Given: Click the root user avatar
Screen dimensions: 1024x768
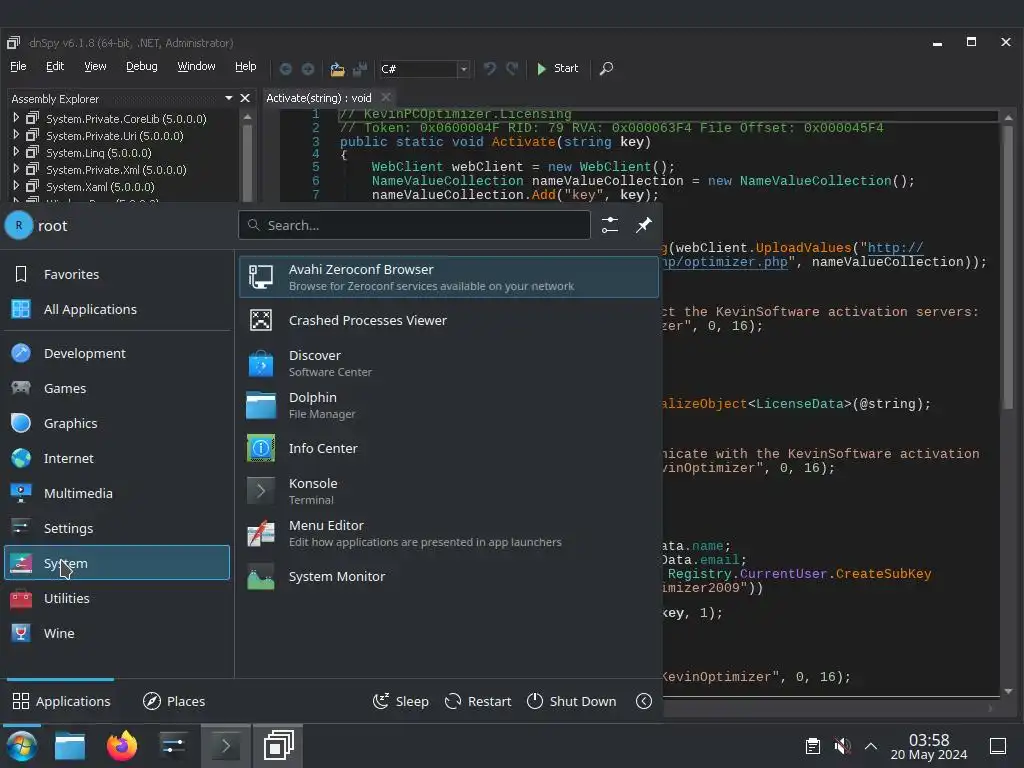Looking at the screenshot, I should (x=19, y=226).
